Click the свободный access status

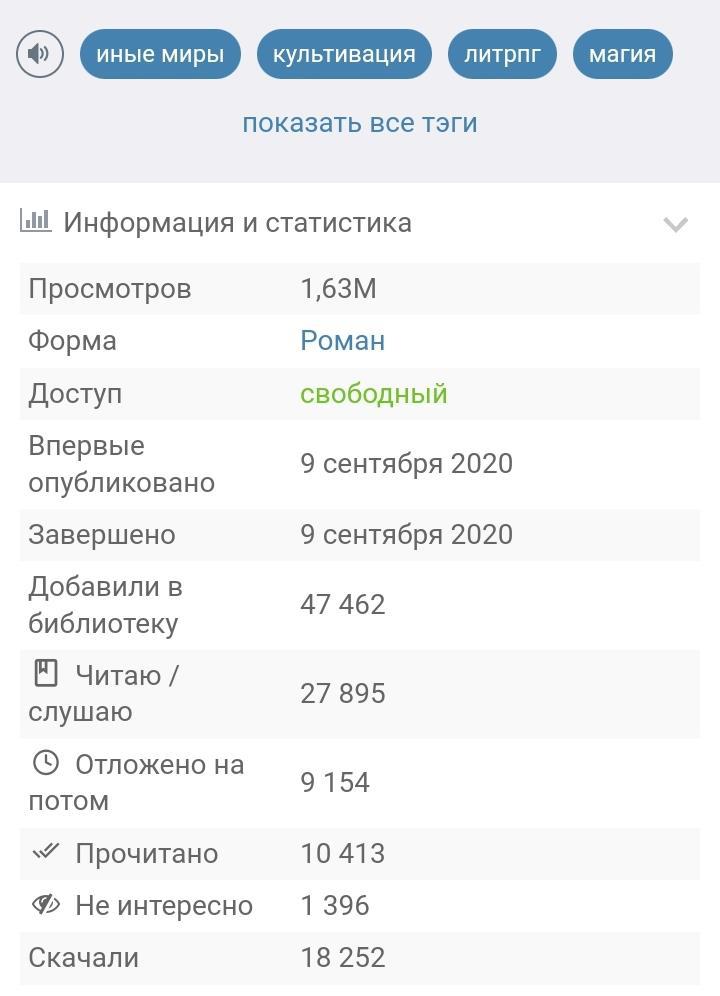click(x=373, y=393)
